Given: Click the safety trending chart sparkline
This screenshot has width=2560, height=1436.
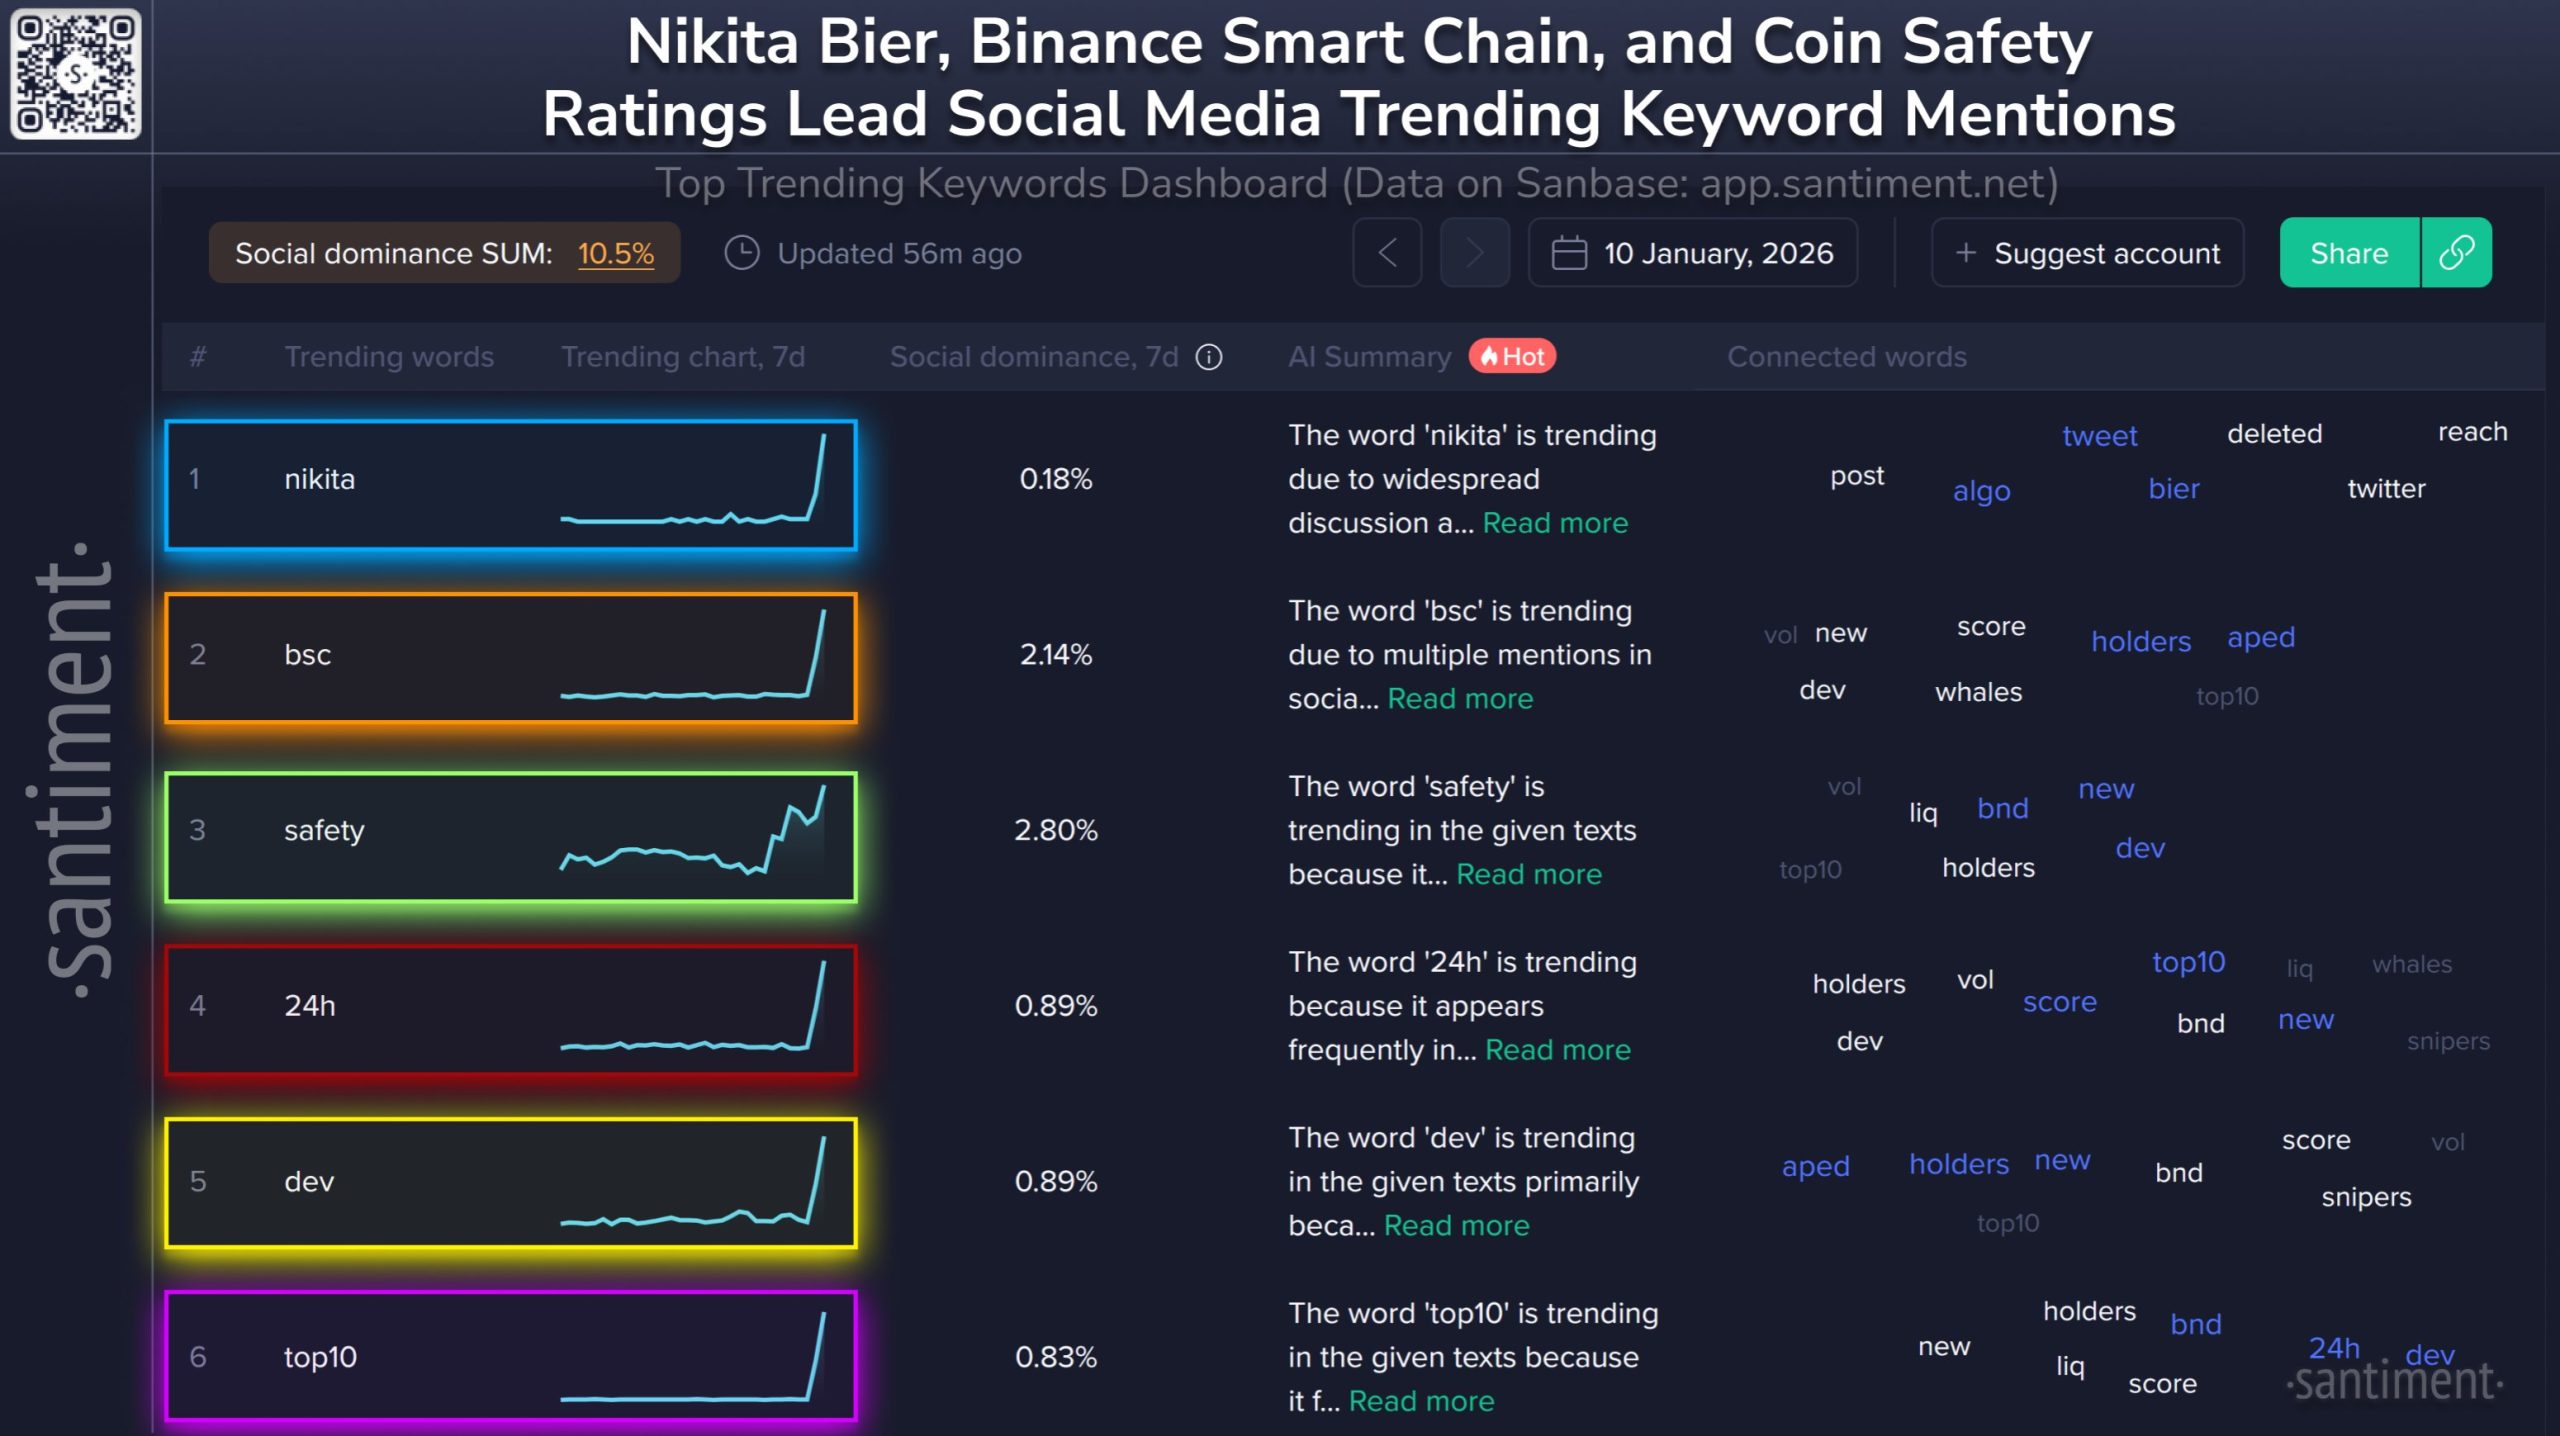Looking at the screenshot, I should click(694, 832).
